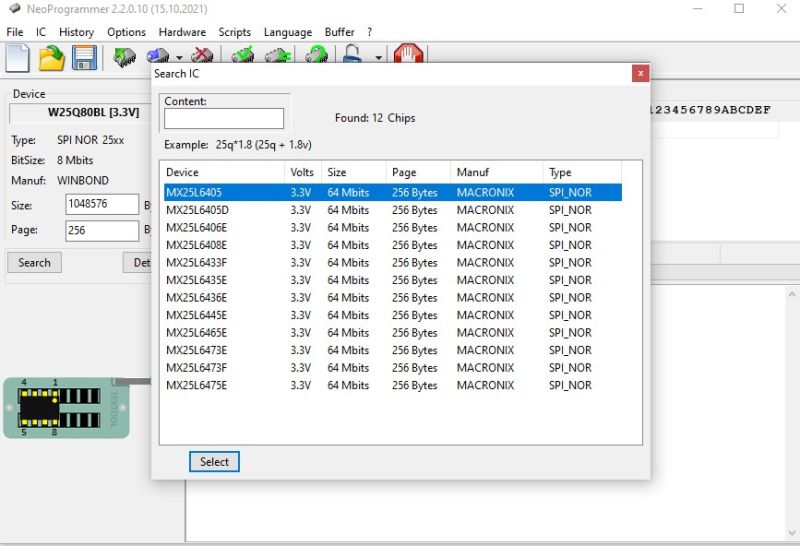Open a file with the folder icon
Image resolution: width=800 pixels, height=546 pixels.
point(52,58)
